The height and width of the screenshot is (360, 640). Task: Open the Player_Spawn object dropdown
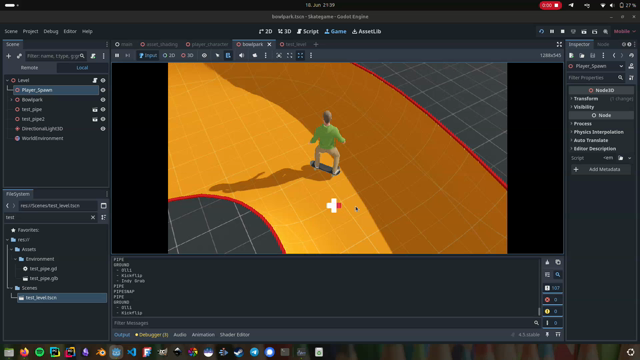click(x=596, y=66)
